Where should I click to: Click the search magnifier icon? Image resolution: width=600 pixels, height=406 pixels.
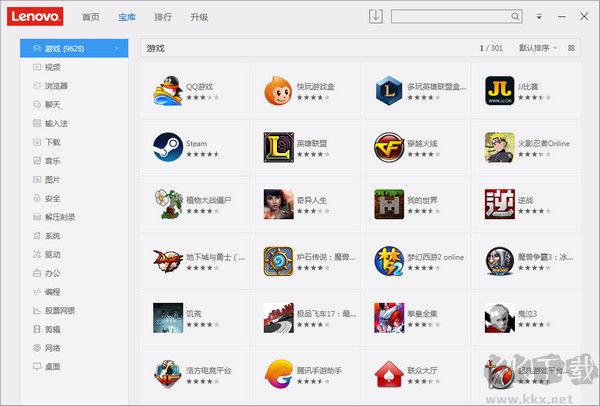tap(515, 16)
